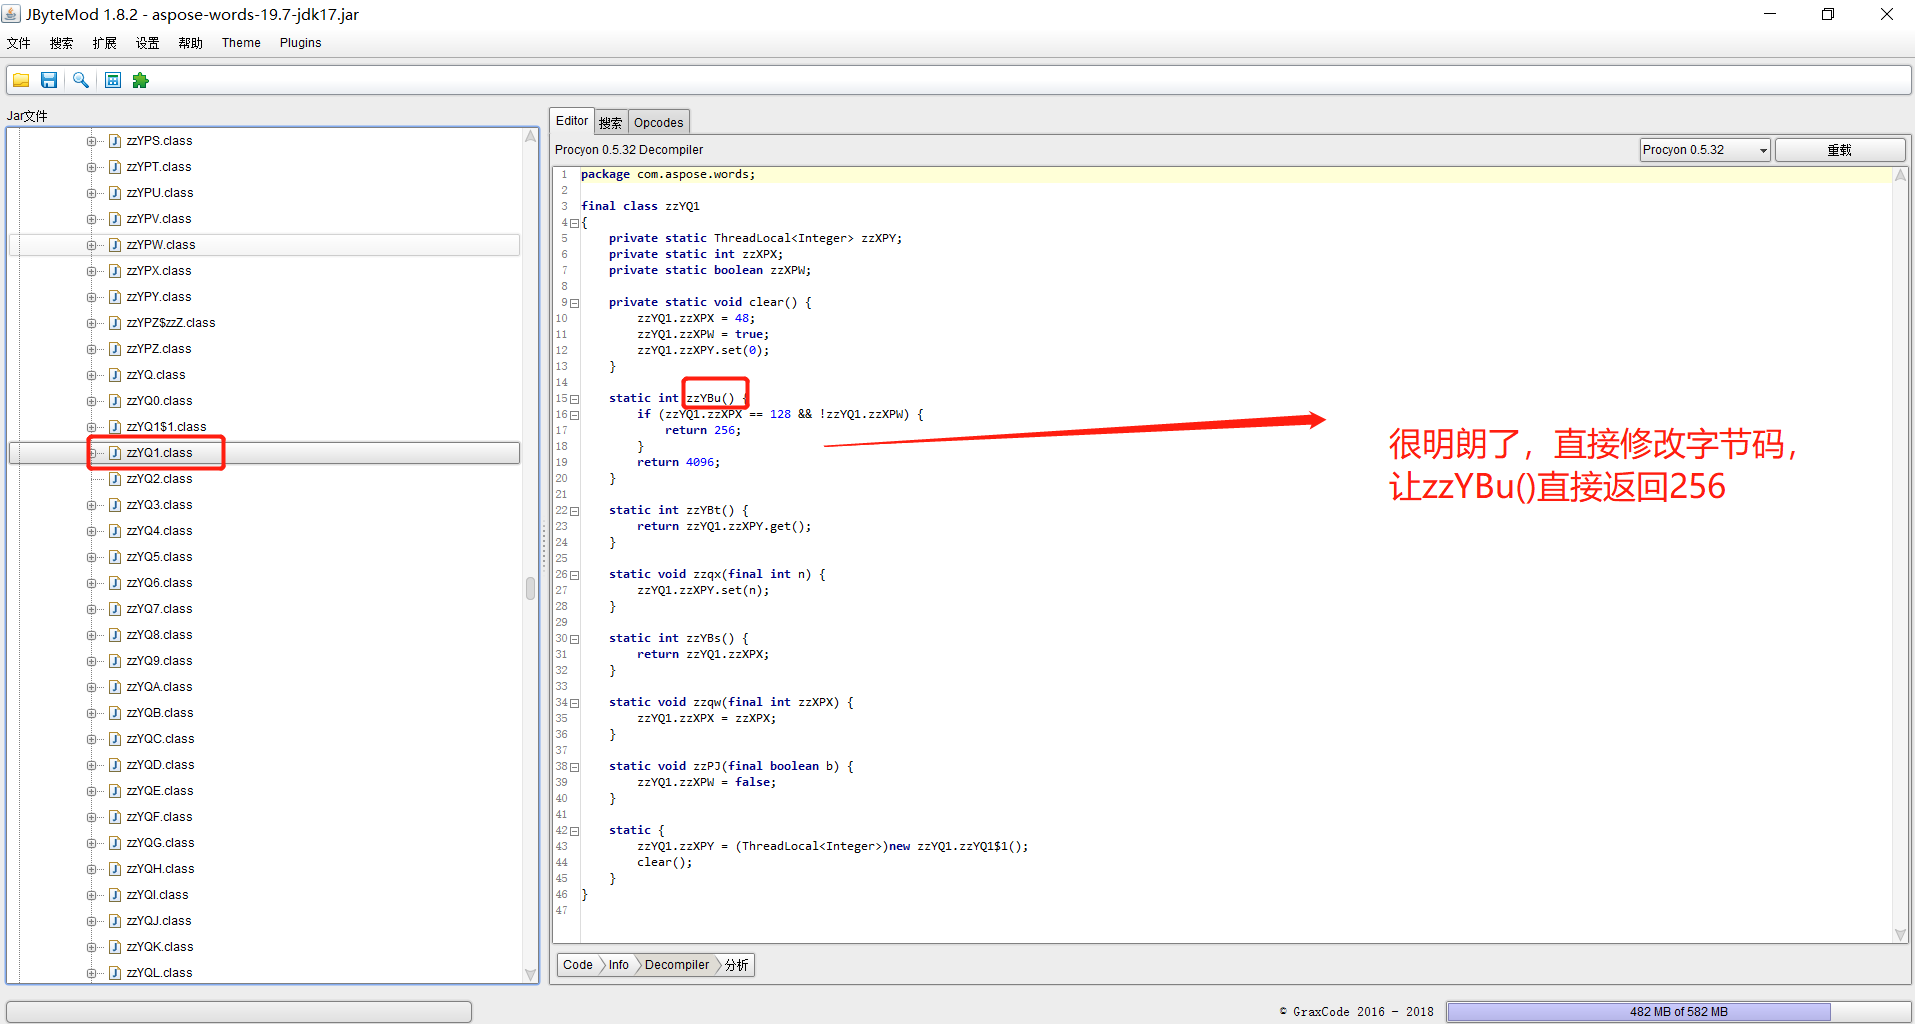Click the JByteMod app icon in title bar
Viewport: 1915px width, 1024px height.
click(11, 14)
